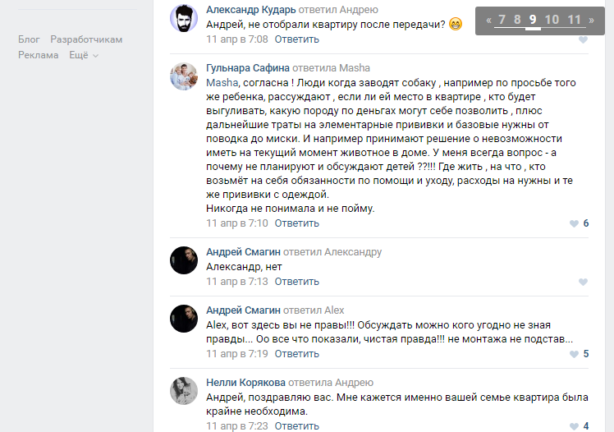Image resolution: width=614 pixels, height=432 pixels.
Task: Like Нелли Корякова's comment heart icon
Action: (574, 426)
